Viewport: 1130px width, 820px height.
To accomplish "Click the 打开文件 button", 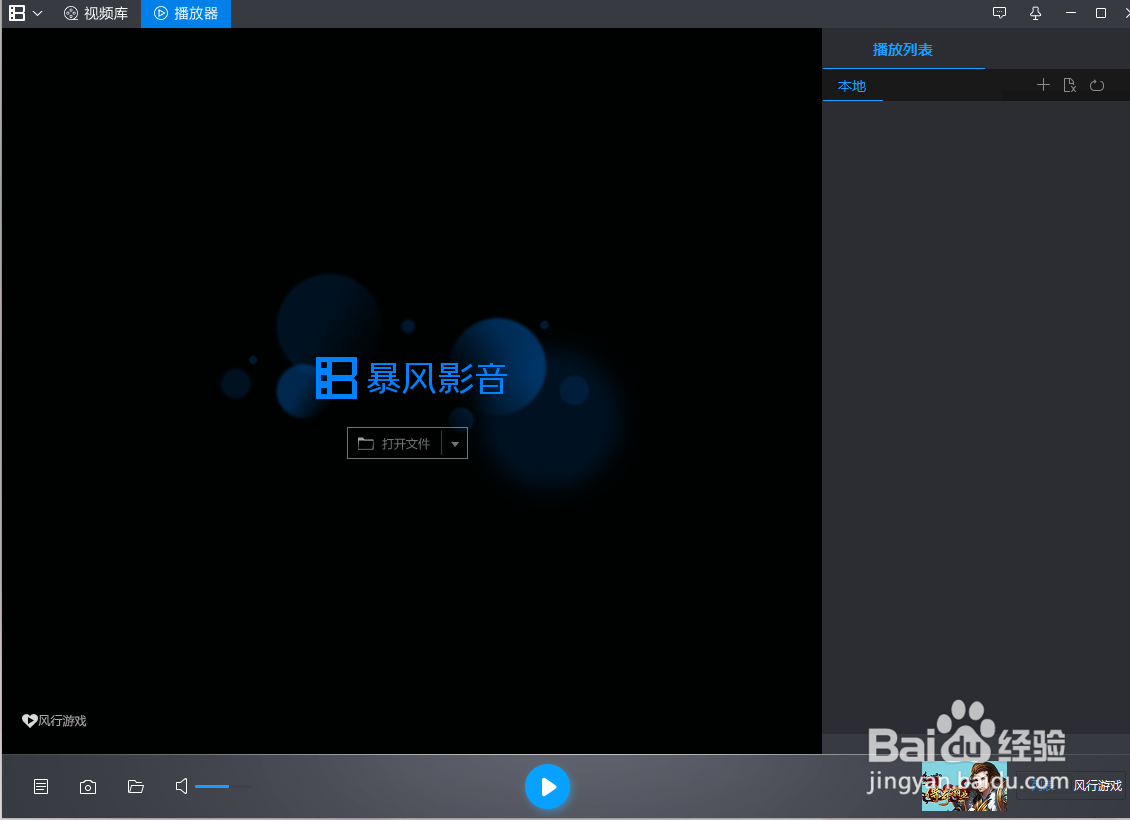I will [x=394, y=443].
